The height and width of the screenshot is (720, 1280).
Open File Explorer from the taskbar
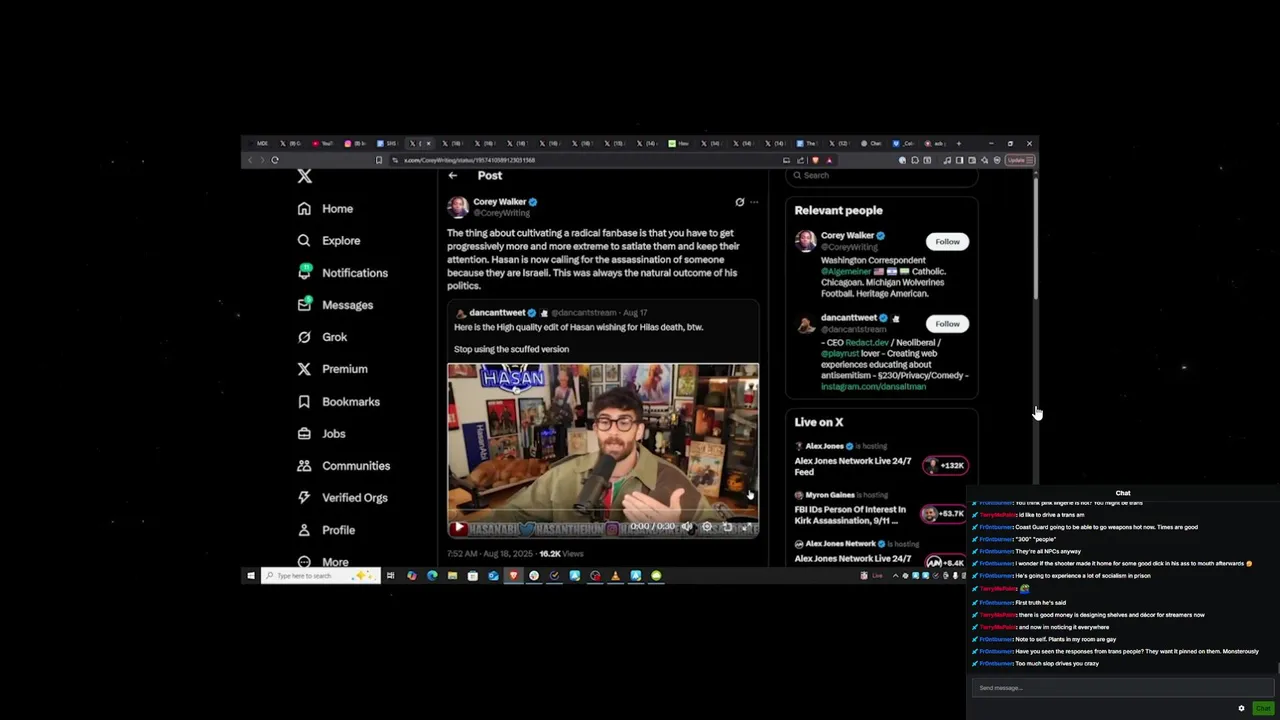click(452, 576)
